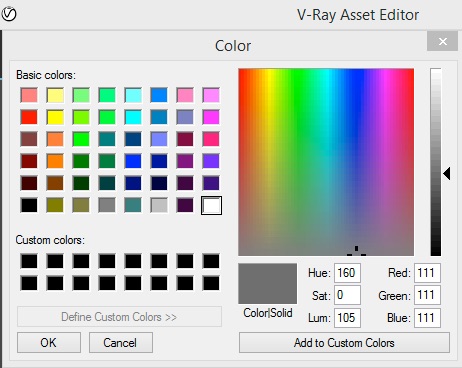Select the light pink swatch in top row
The width and height of the screenshot is (462, 368).
[x=185, y=95]
